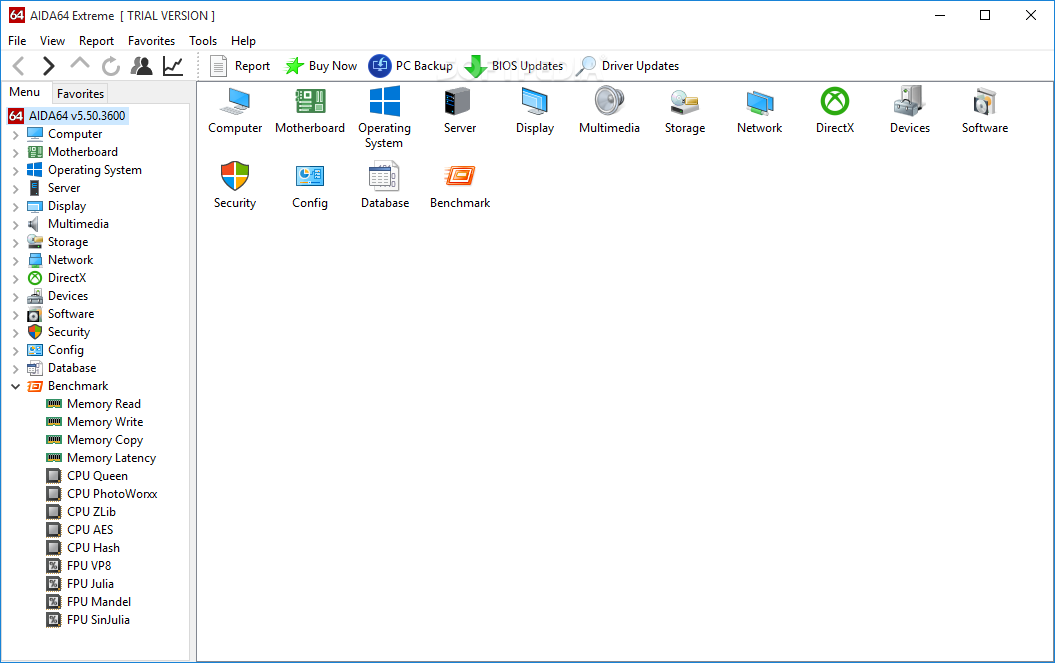Image resolution: width=1055 pixels, height=663 pixels.
Task: Collapse the Benchmark tree node
Action: [x=15, y=386]
